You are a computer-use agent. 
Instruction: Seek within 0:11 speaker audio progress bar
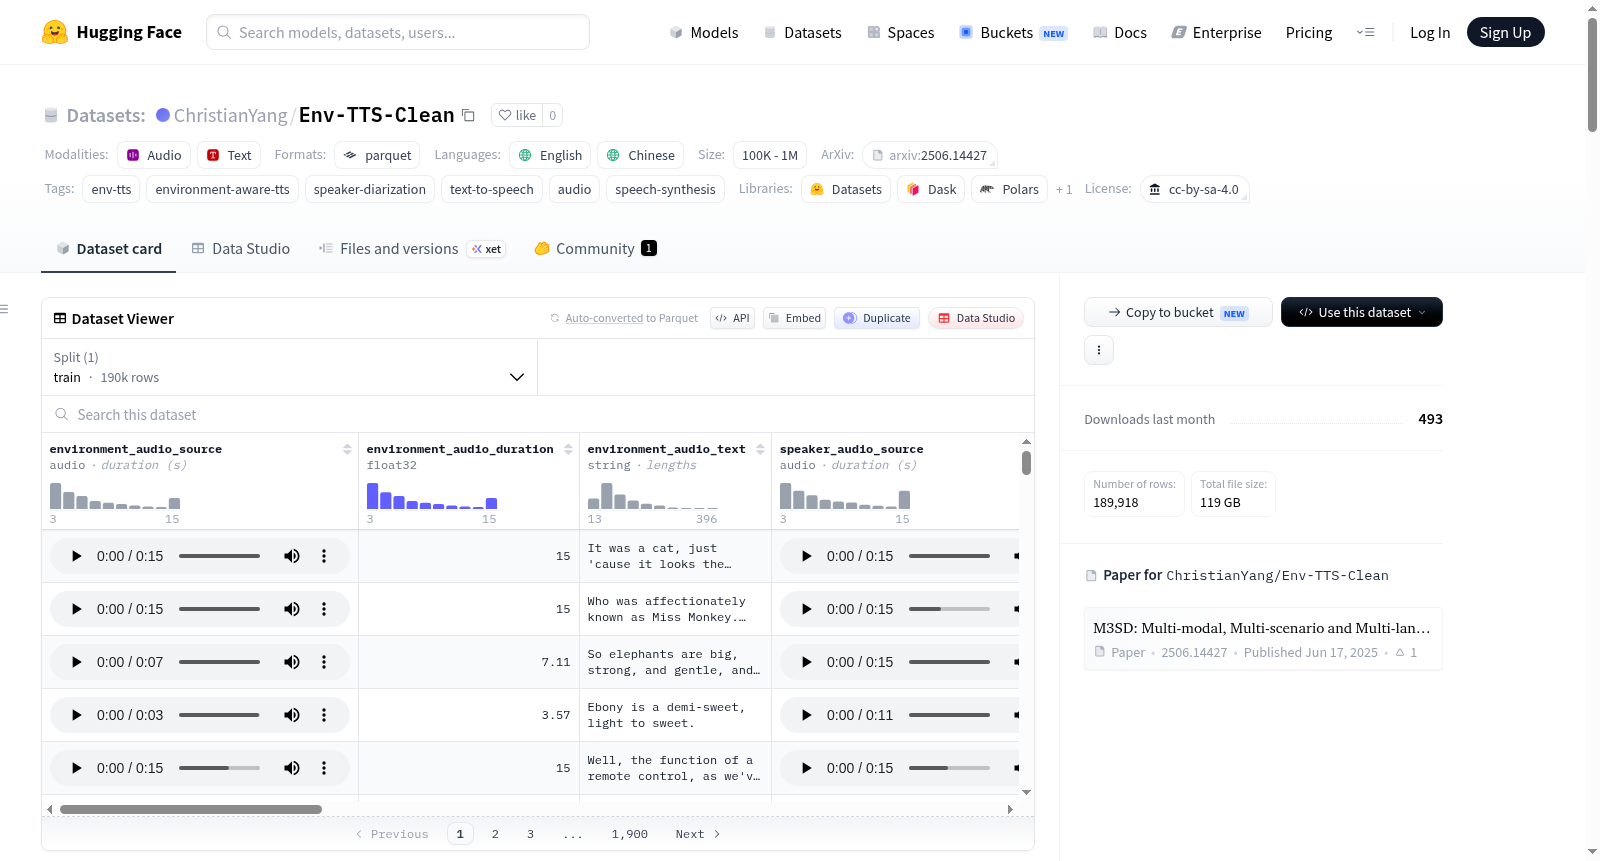click(949, 715)
